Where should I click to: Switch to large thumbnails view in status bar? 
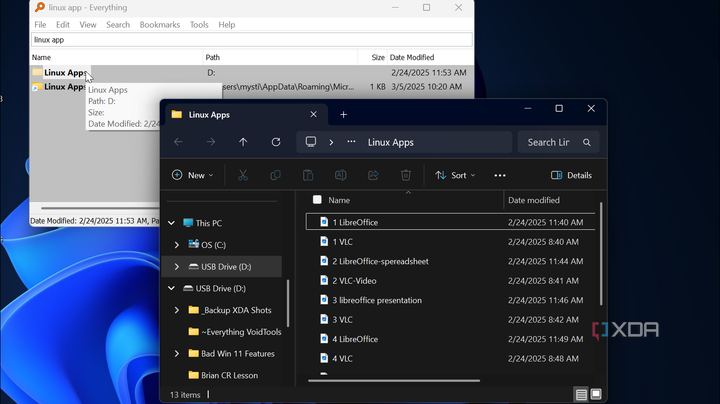pyautogui.click(x=596, y=394)
